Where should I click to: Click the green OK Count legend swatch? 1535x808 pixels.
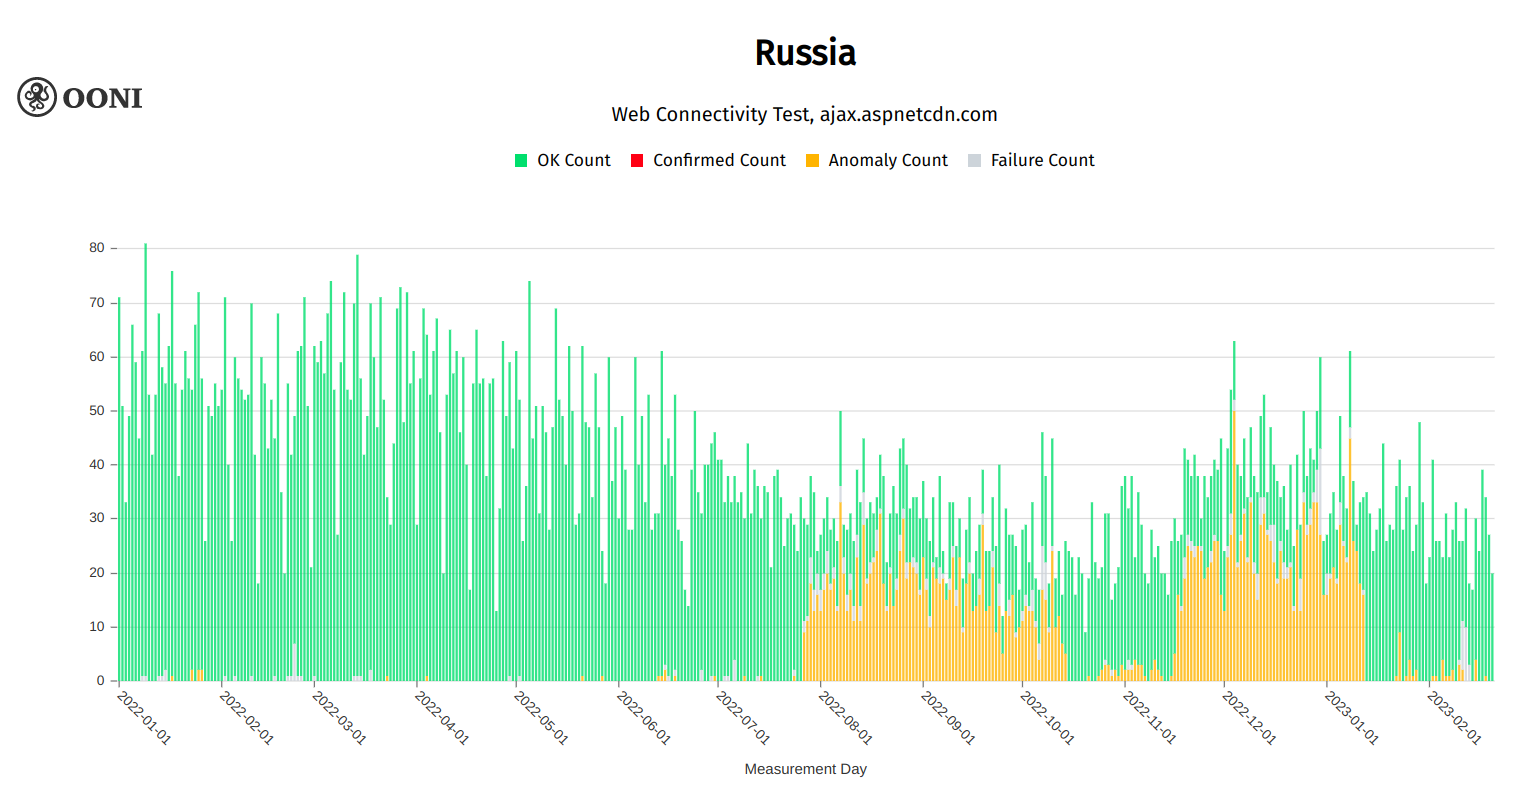(x=521, y=160)
